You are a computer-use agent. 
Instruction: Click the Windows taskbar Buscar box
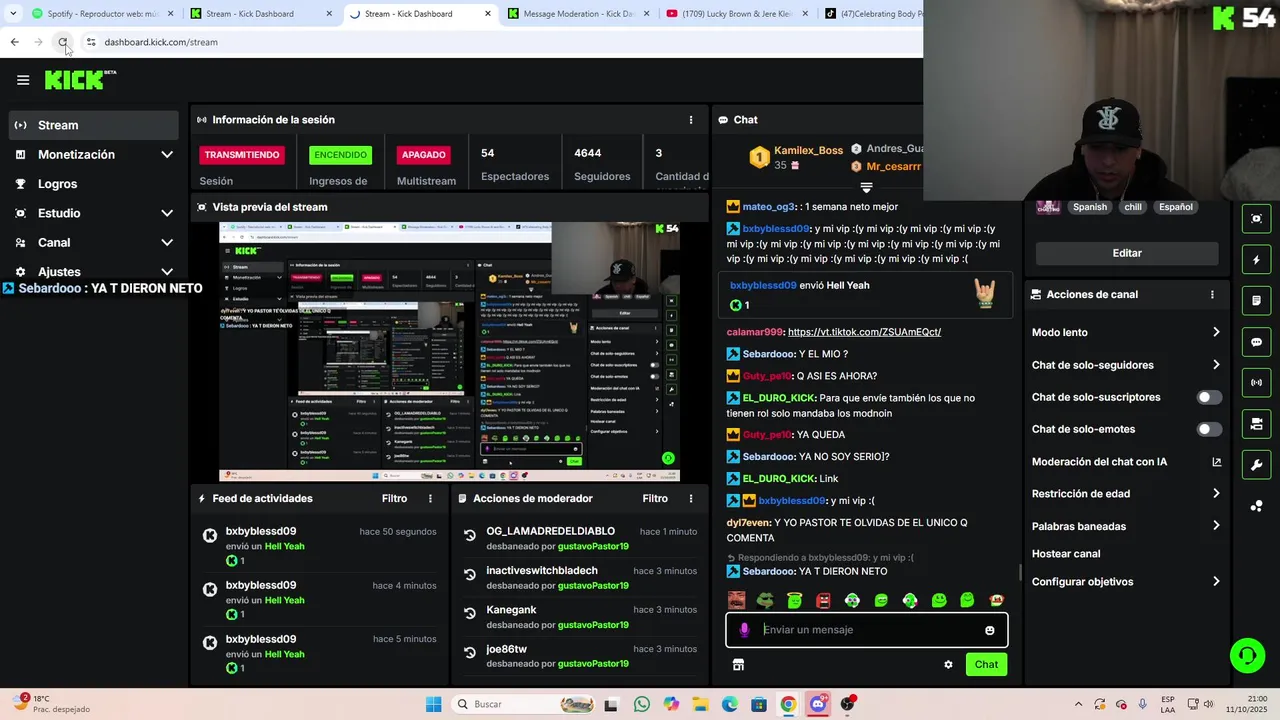(522, 704)
